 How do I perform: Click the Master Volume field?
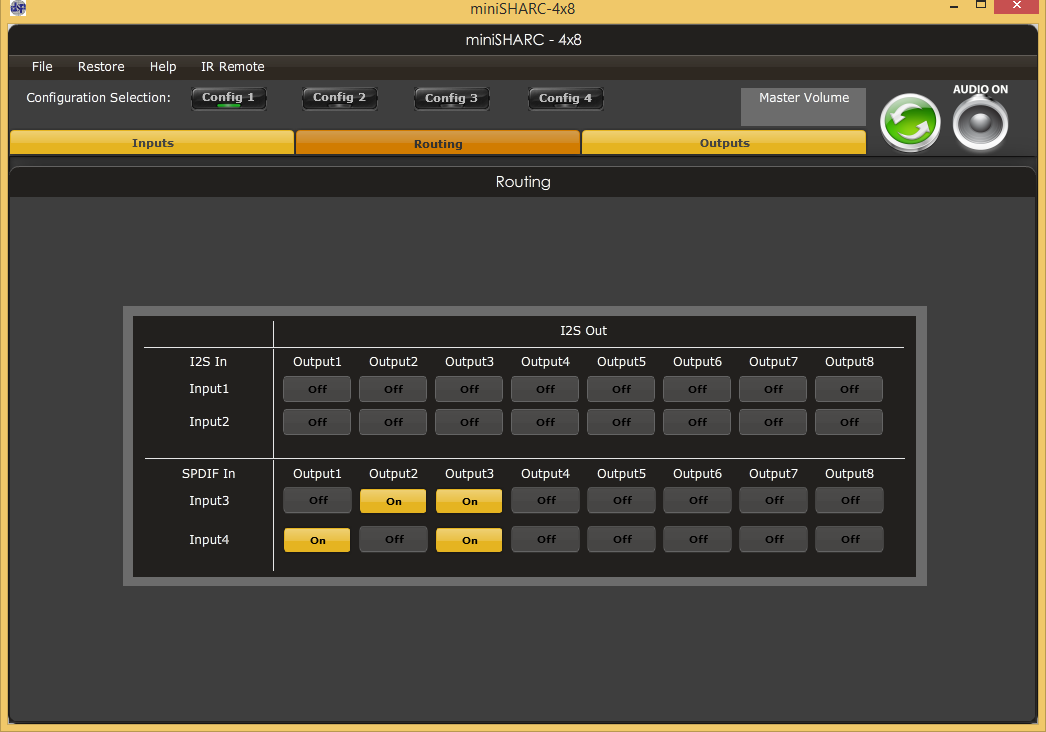[803, 107]
